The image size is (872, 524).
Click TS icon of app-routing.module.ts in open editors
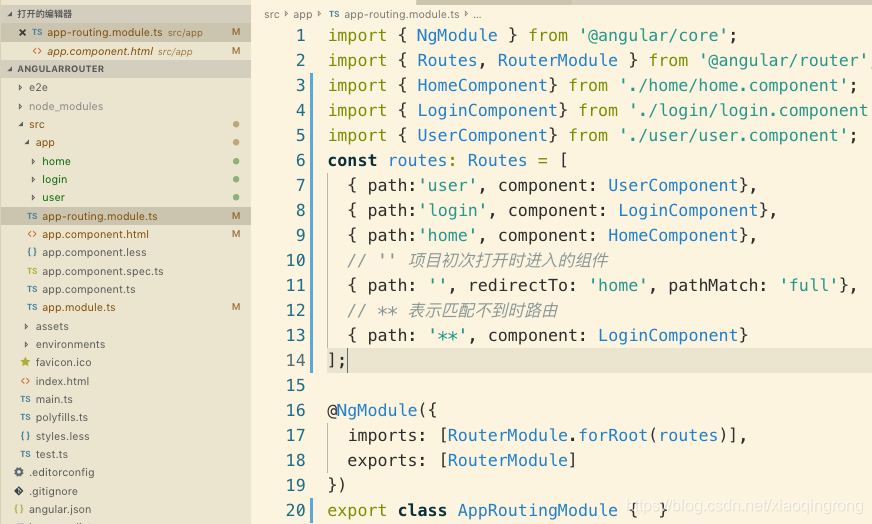pyautogui.click(x=37, y=32)
